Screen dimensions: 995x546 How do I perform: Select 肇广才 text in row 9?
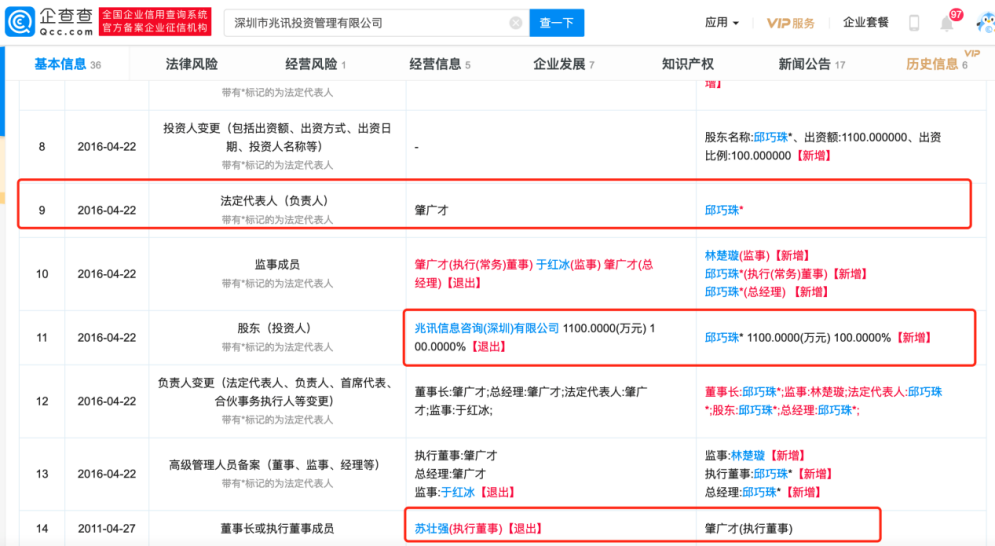pyautogui.click(x=432, y=210)
